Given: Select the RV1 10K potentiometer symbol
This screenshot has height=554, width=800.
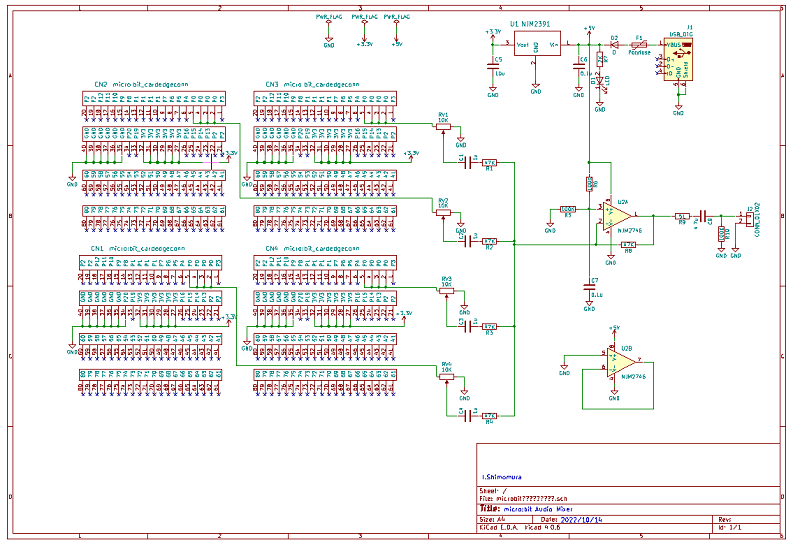Looking at the screenshot, I should [x=444, y=127].
